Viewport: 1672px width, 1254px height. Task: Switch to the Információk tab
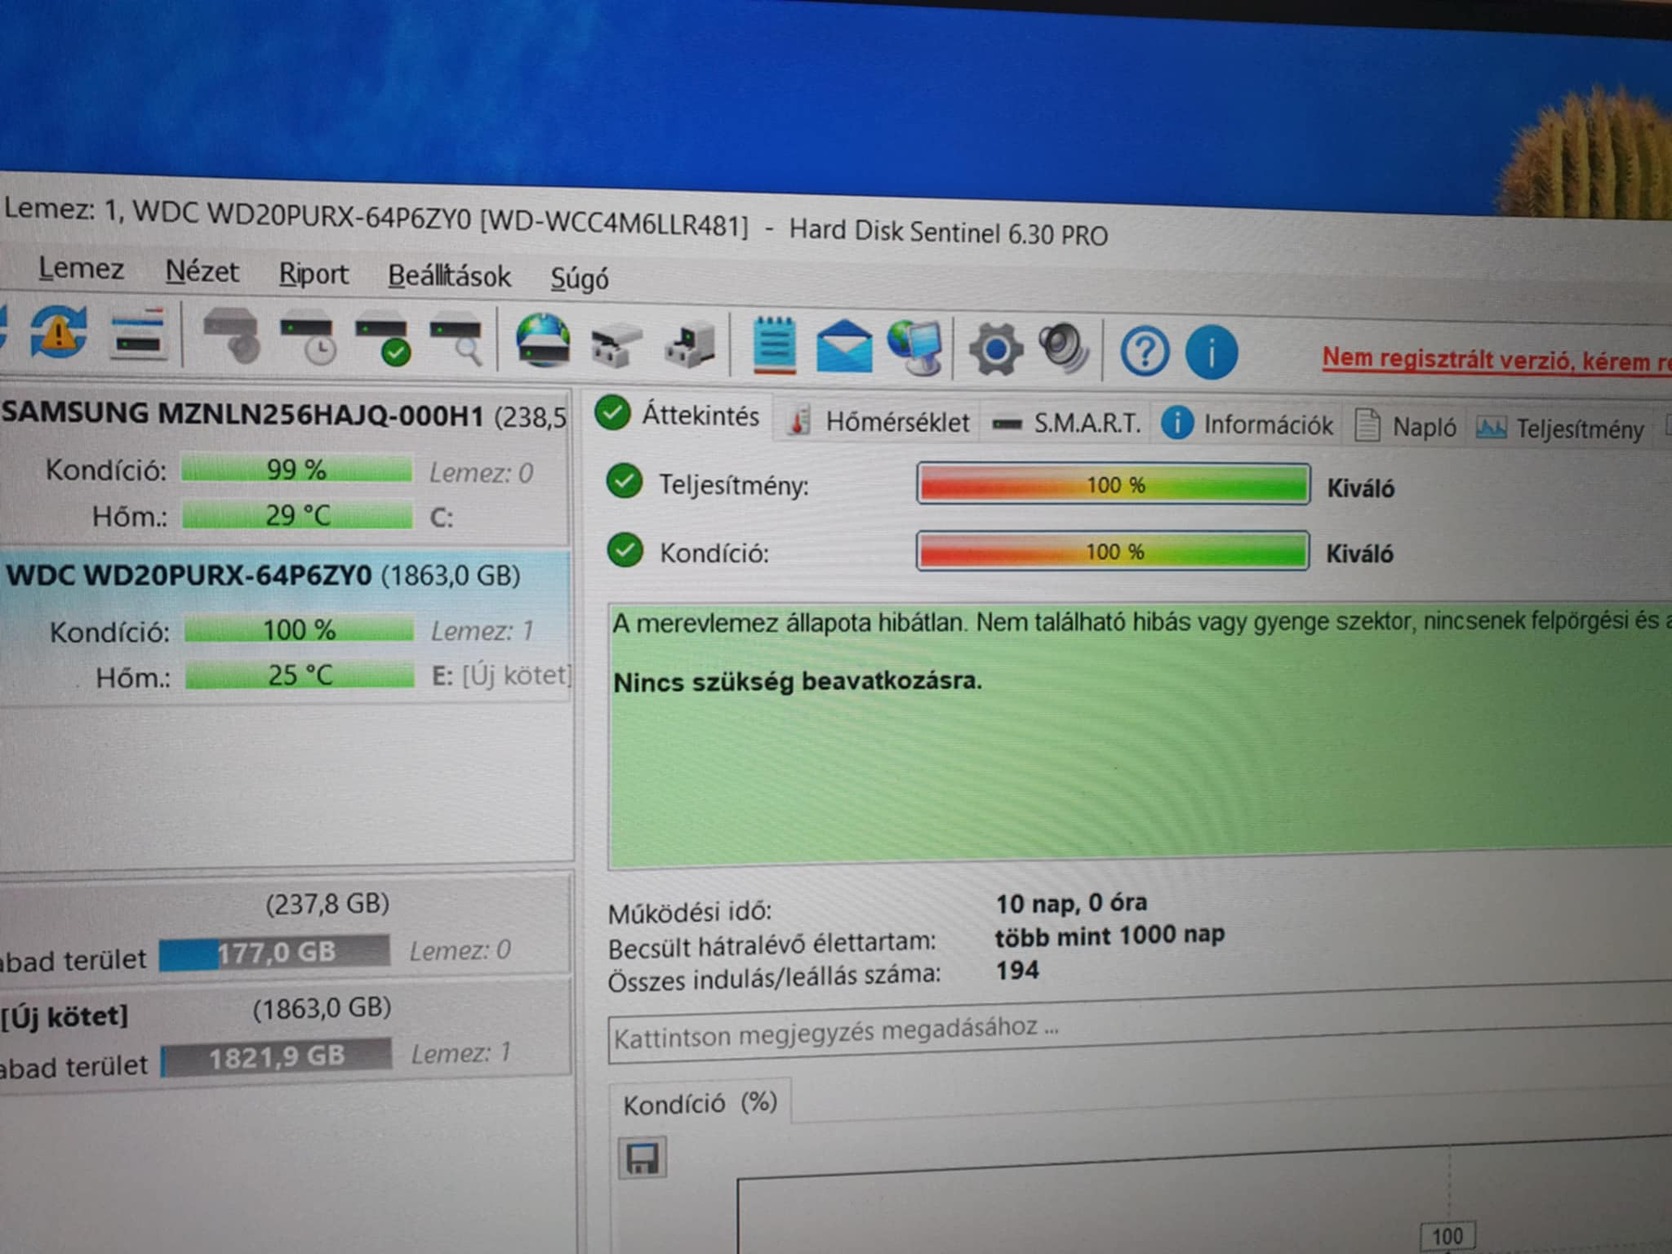pos(1248,425)
